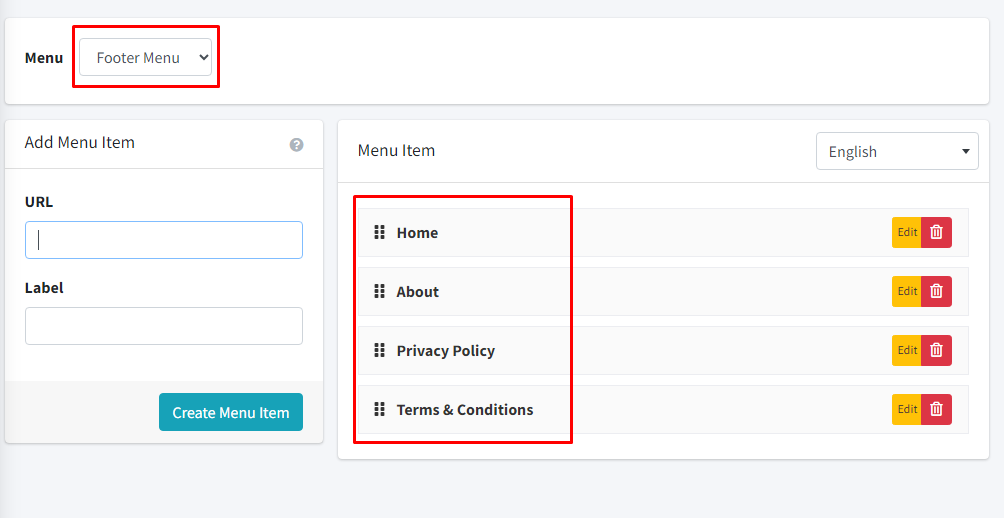Open the English language dropdown
The width and height of the screenshot is (1004, 518).
[896, 152]
